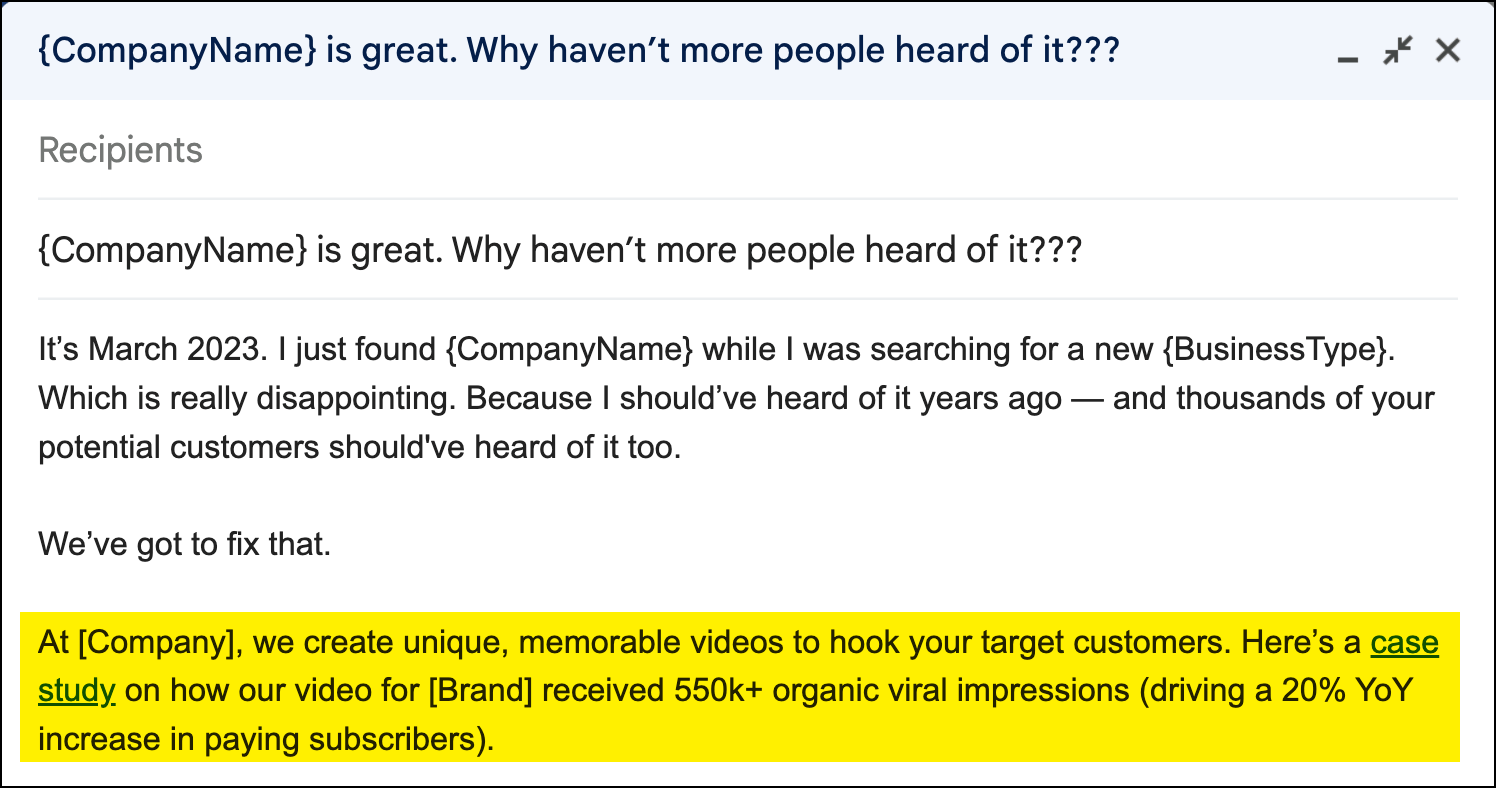
Task: Minimize the compose email window
Action: (x=1348, y=61)
